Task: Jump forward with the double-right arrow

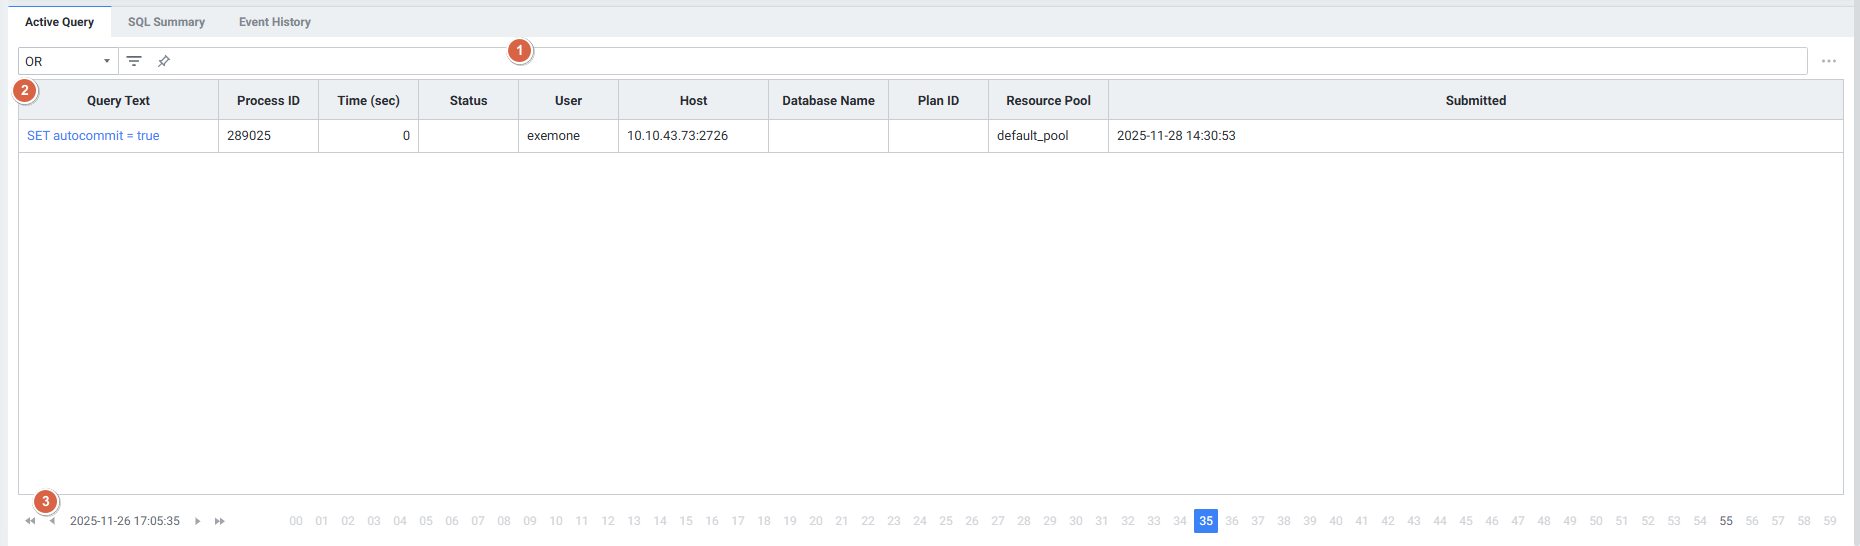Action: pos(220,521)
